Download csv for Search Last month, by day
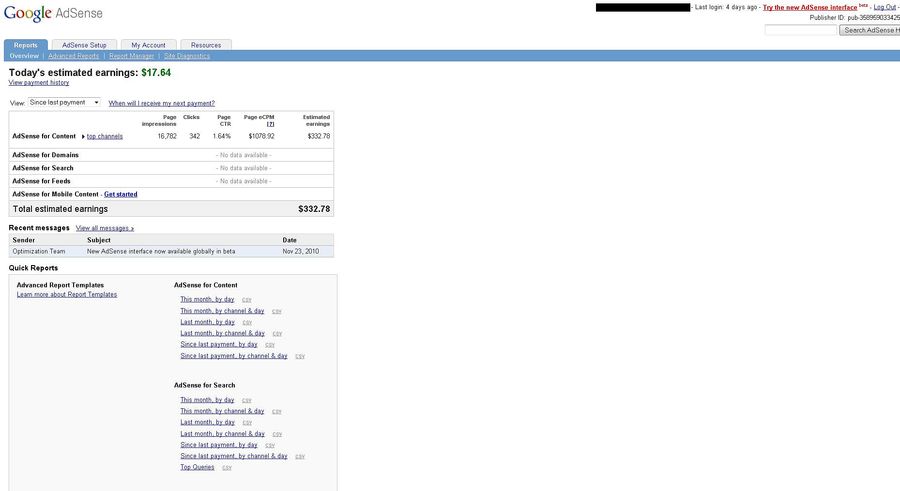Viewport: 900px width, 491px height. [x=247, y=423]
